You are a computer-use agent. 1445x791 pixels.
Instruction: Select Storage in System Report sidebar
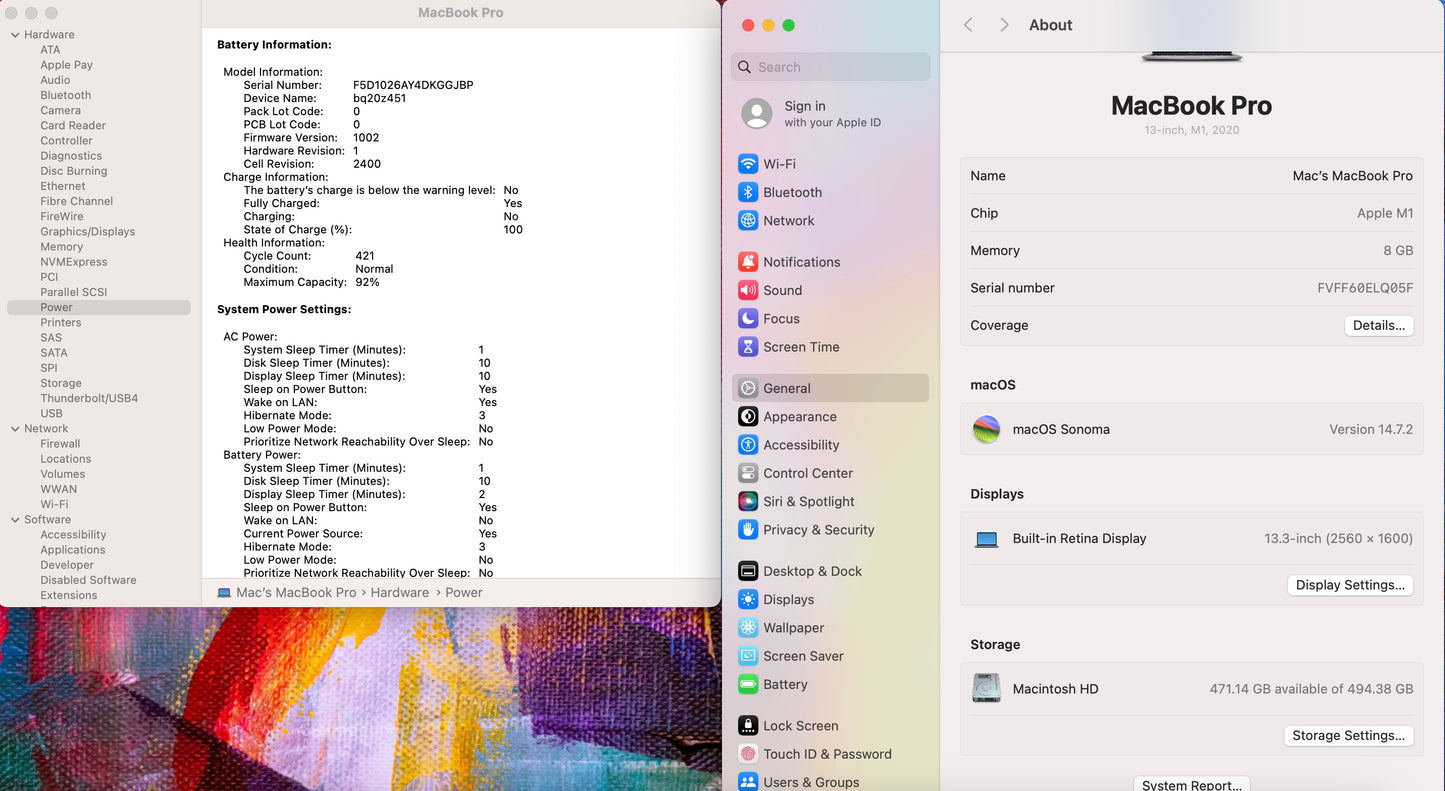coord(61,383)
